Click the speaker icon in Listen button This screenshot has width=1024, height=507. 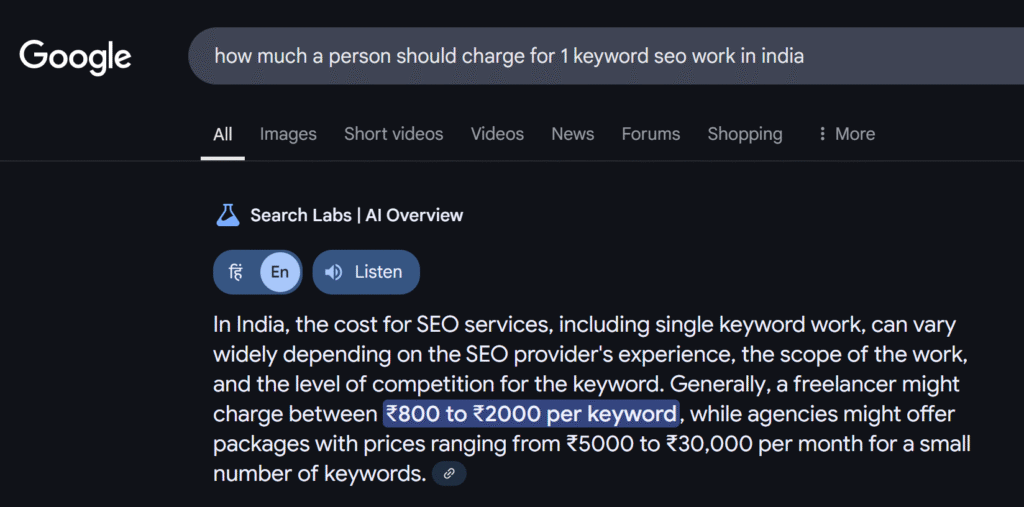pyautogui.click(x=334, y=272)
